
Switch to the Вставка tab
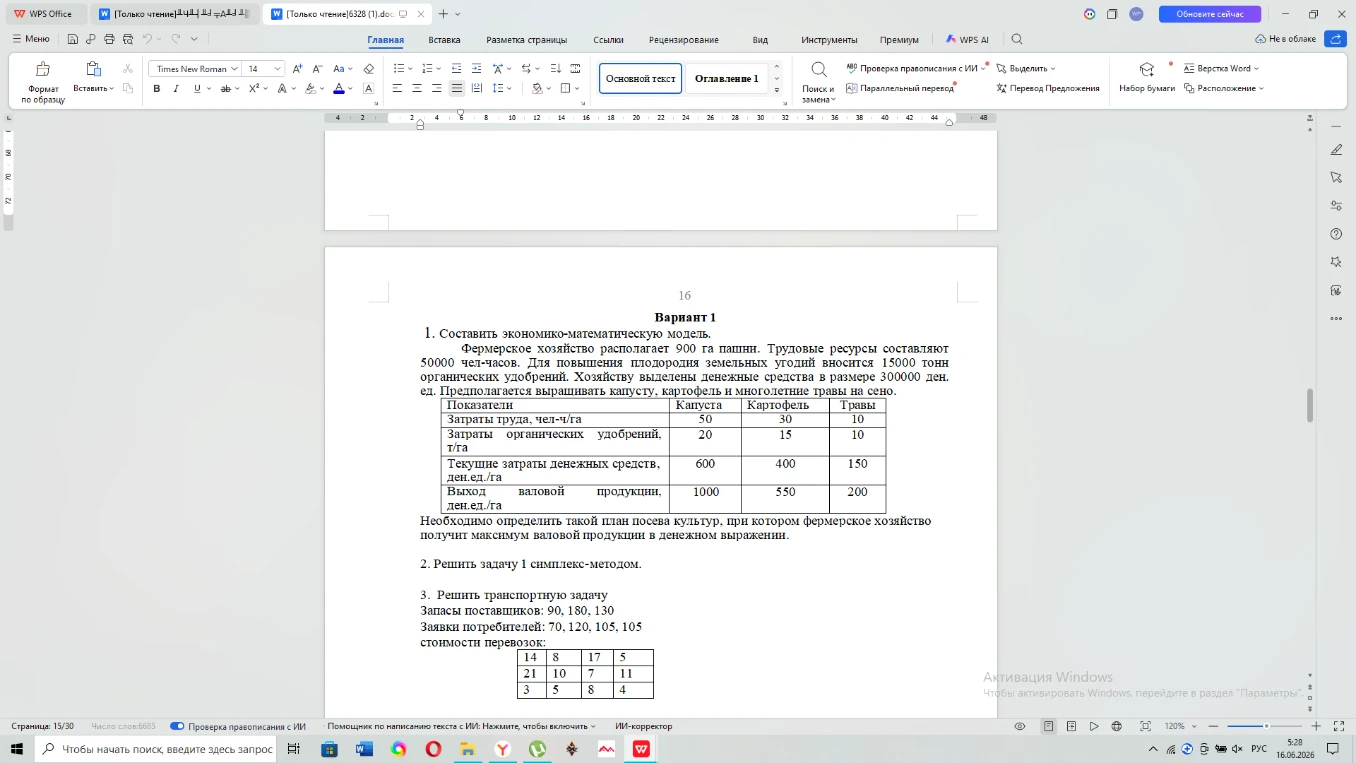click(444, 40)
